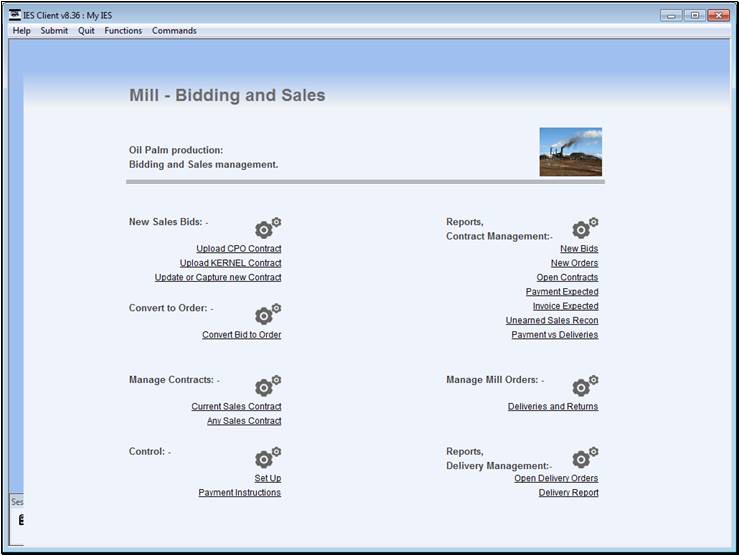This screenshot has width=739, height=555.
Task: Open Current Sales Contract
Action: 236,406
